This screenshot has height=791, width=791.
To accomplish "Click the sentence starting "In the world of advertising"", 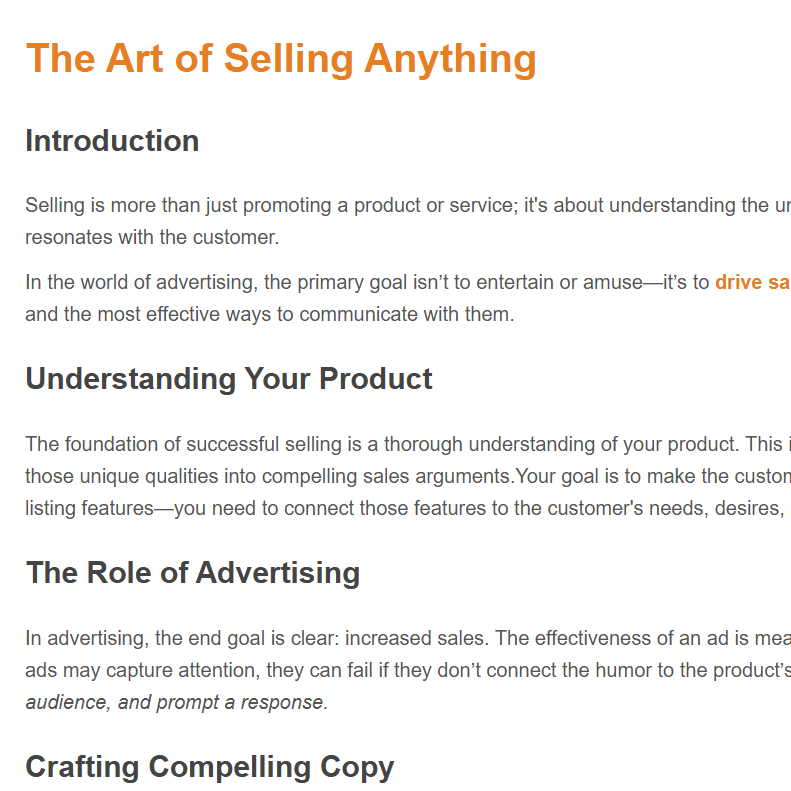I will click(x=408, y=282).
